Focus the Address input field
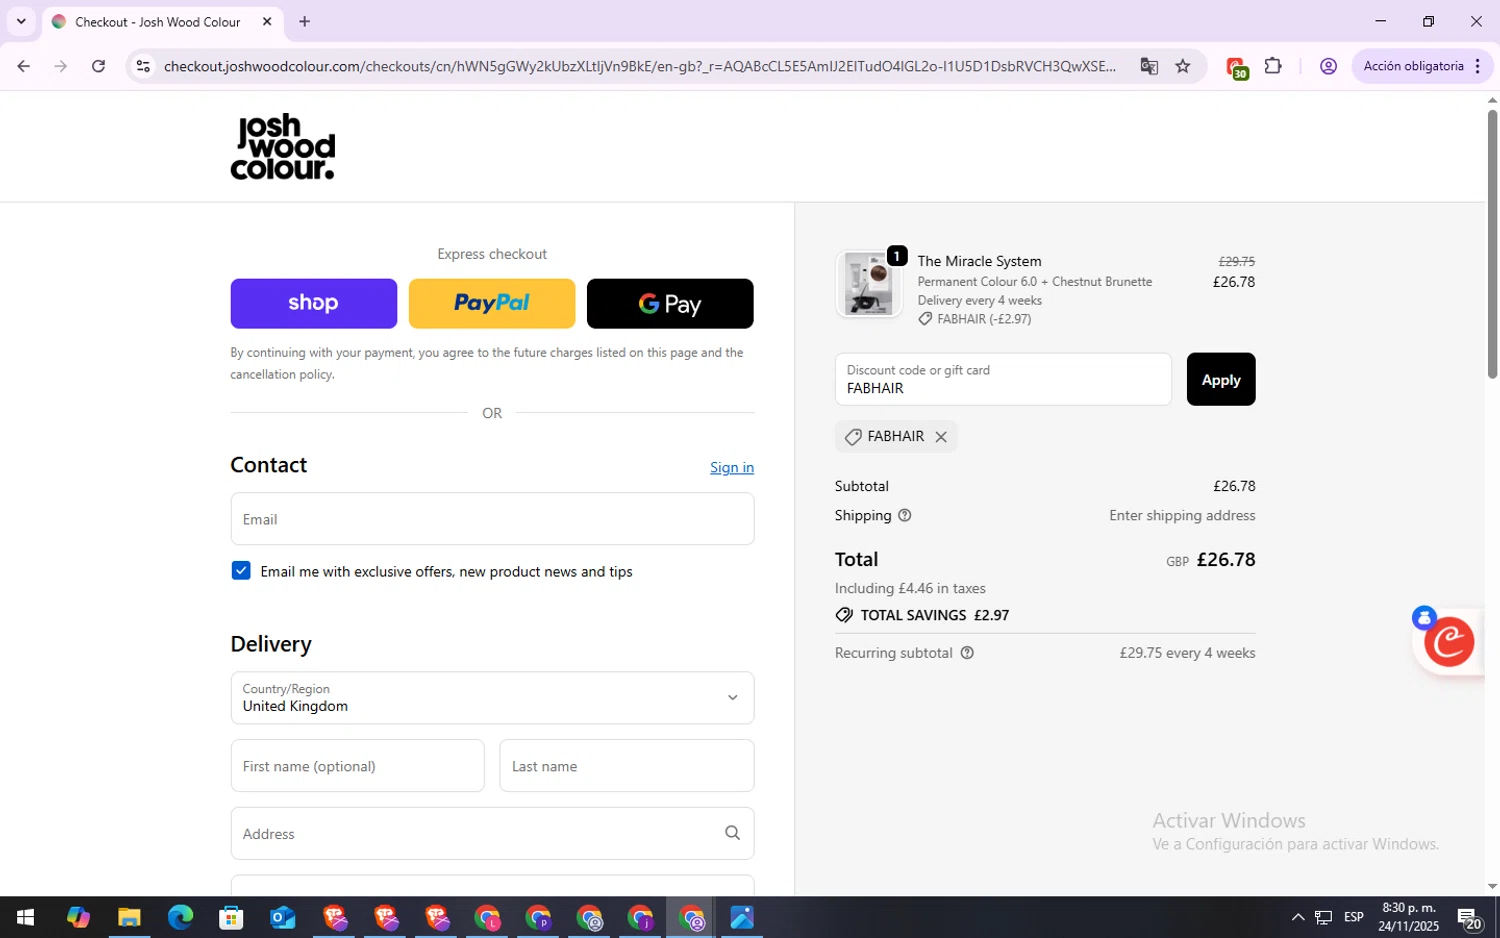Viewport: 1500px width, 938px height. click(492, 834)
